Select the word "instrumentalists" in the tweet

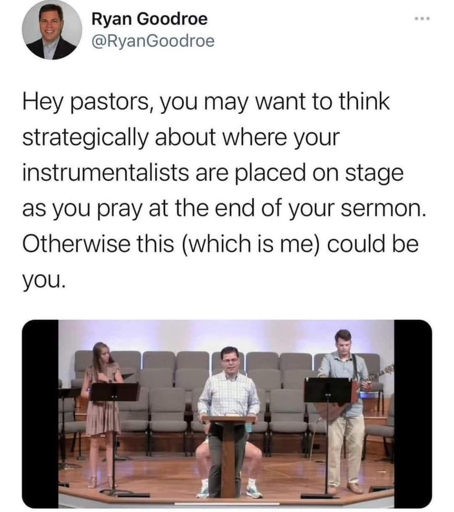pyautogui.click(x=105, y=173)
